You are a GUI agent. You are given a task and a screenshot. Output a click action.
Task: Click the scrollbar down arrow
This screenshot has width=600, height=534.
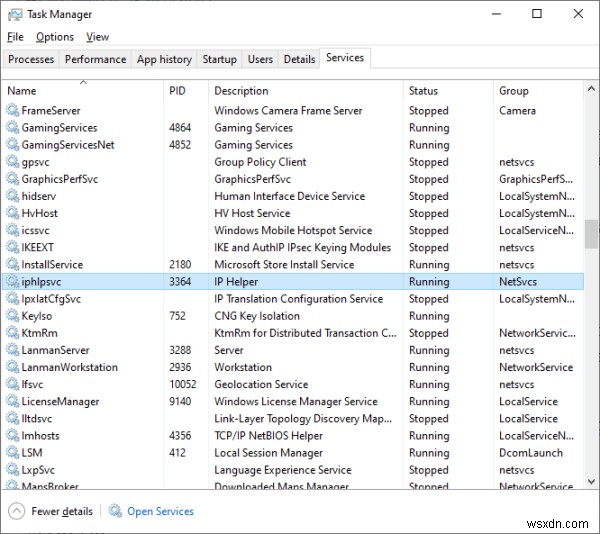pyautogui.click(x=591, y=482)
